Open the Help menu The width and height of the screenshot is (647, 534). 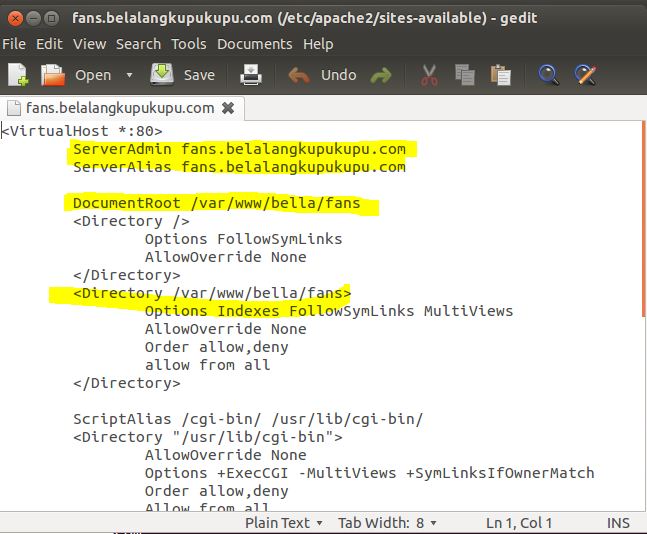point(318,44)
